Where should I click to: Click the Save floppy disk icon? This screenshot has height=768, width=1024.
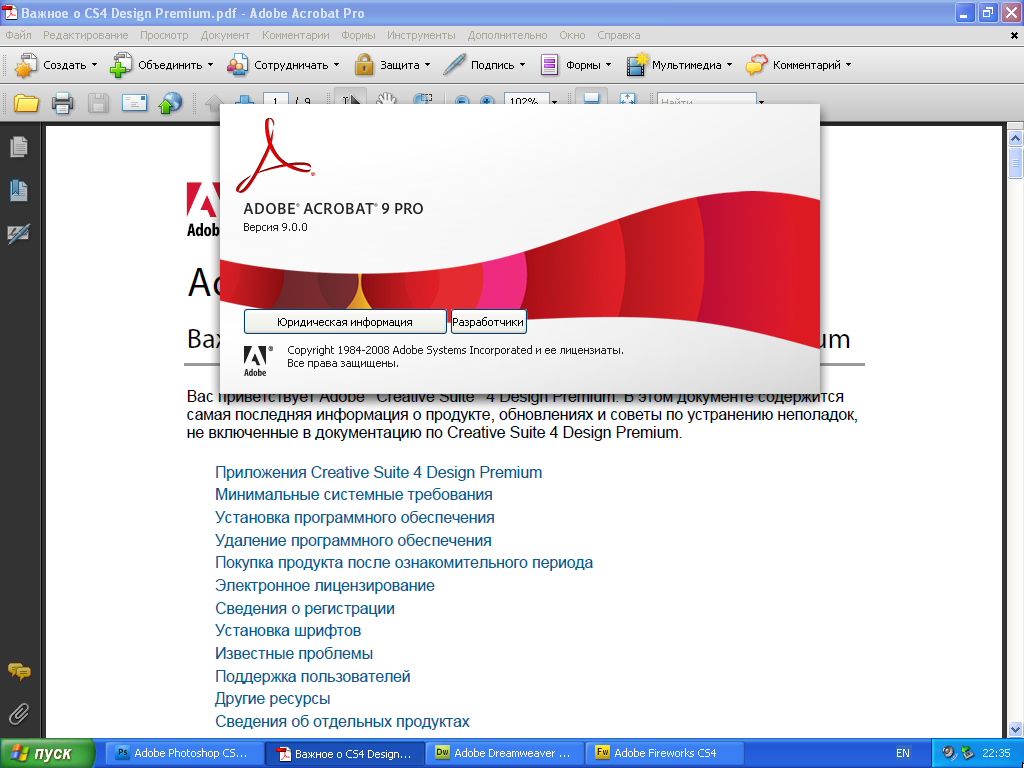click(x=98, y=103)
